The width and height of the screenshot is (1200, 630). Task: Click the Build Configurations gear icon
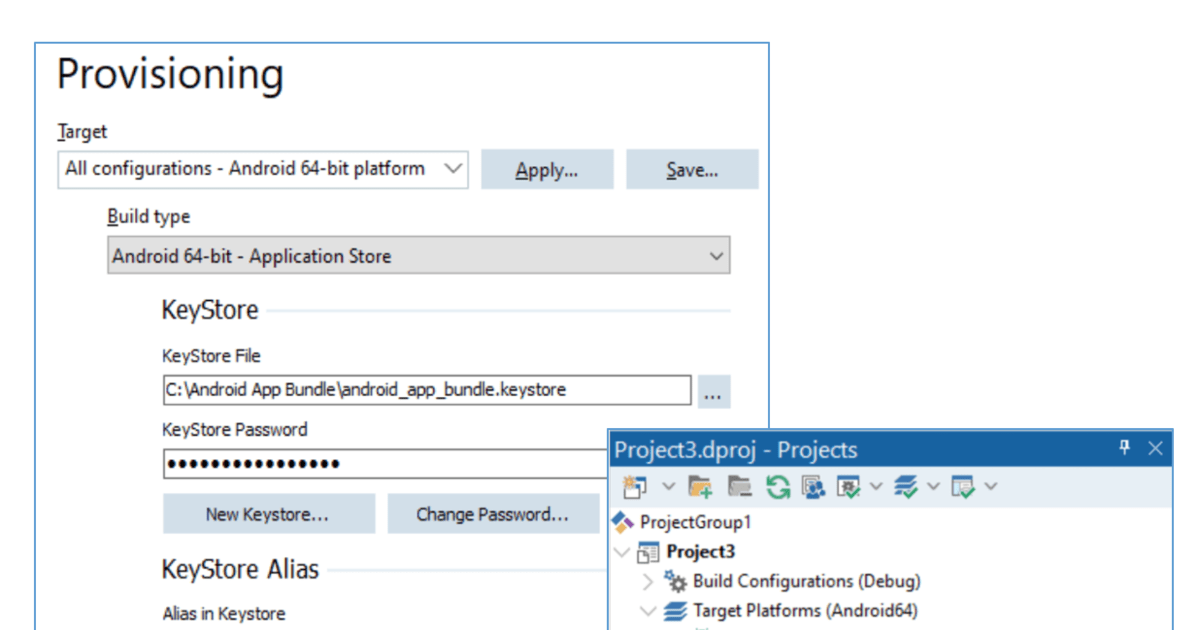[676, 581]
